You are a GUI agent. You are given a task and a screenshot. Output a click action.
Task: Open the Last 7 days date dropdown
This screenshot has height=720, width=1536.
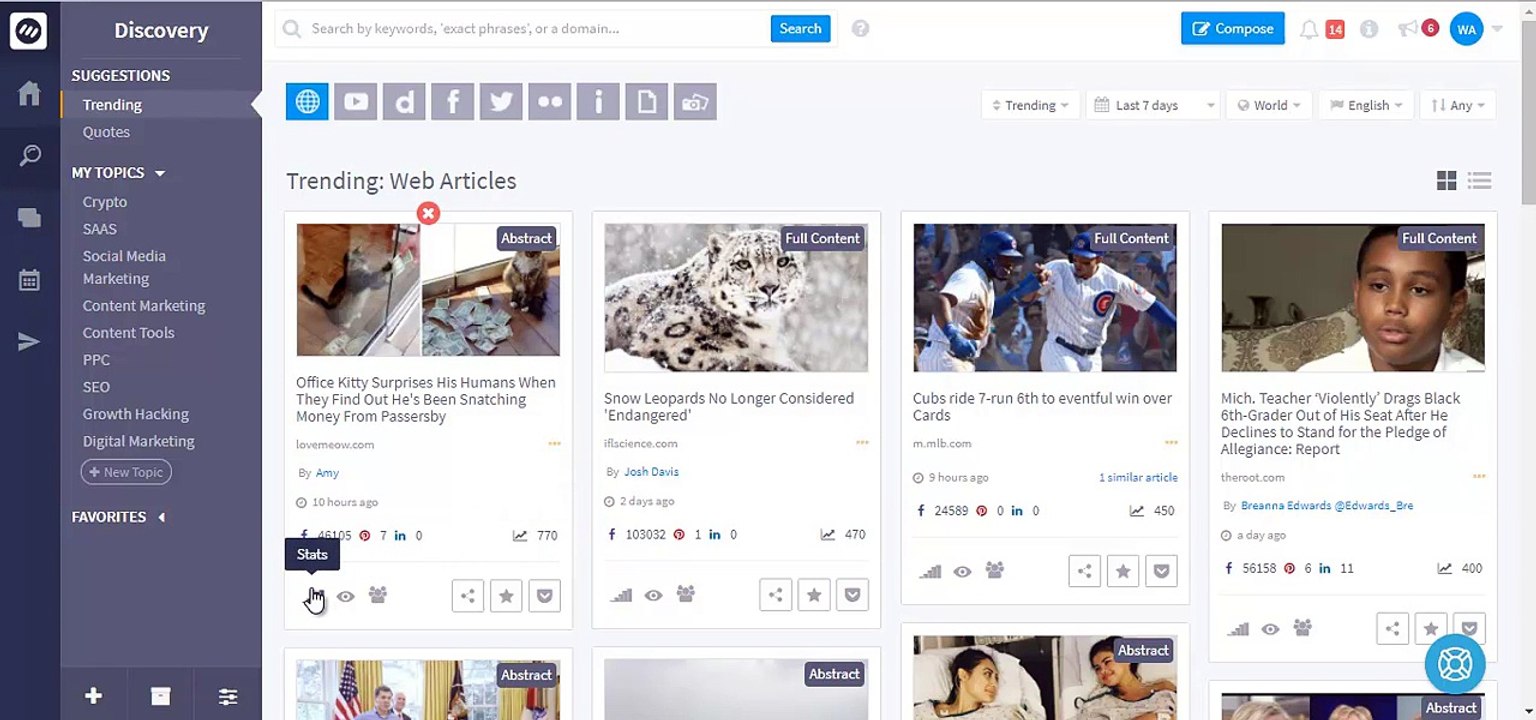point(1155,105)
